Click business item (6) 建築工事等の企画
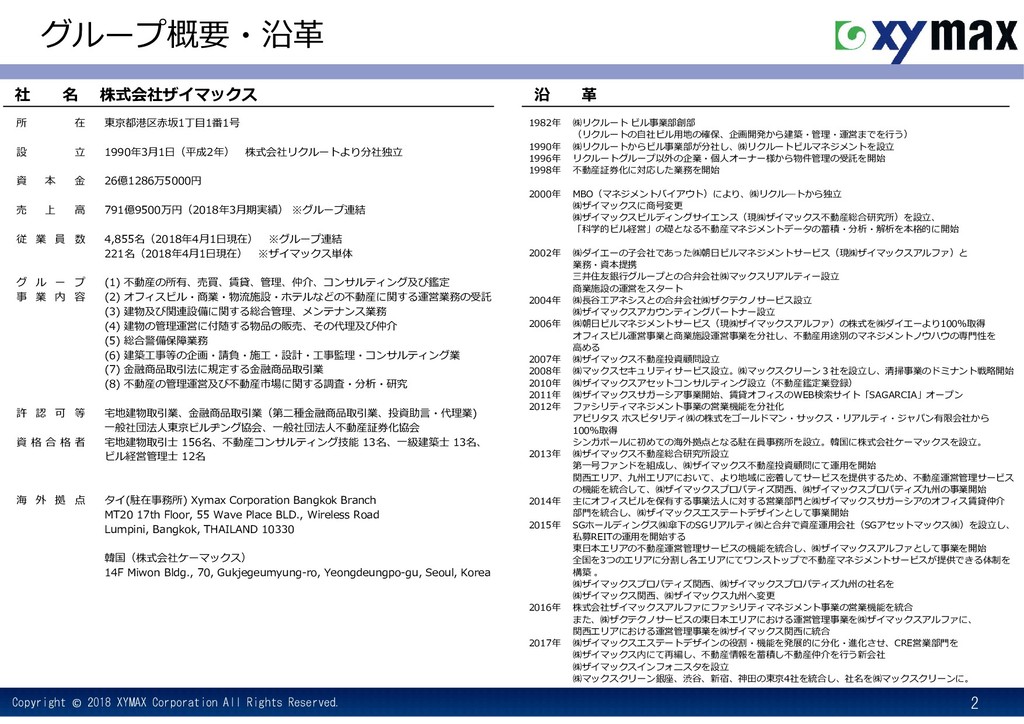 282,355
